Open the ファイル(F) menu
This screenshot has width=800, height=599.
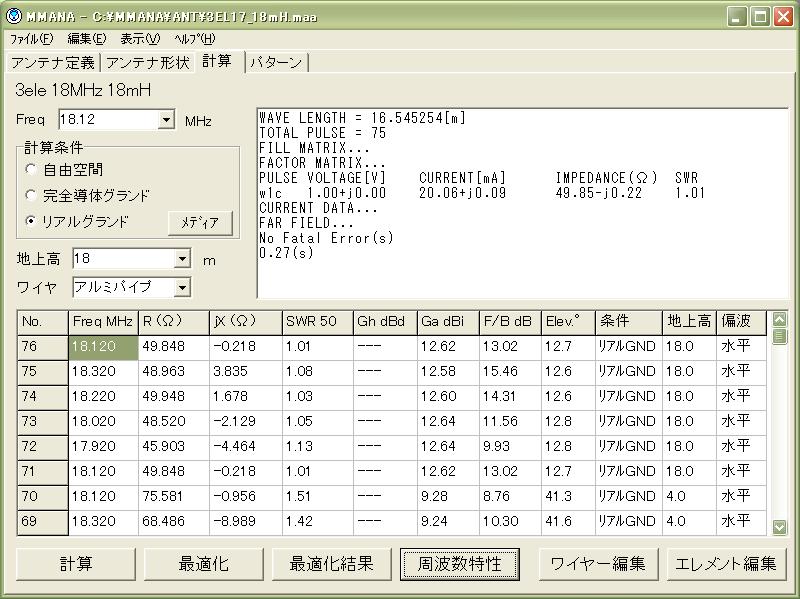(x=32, y=39)
